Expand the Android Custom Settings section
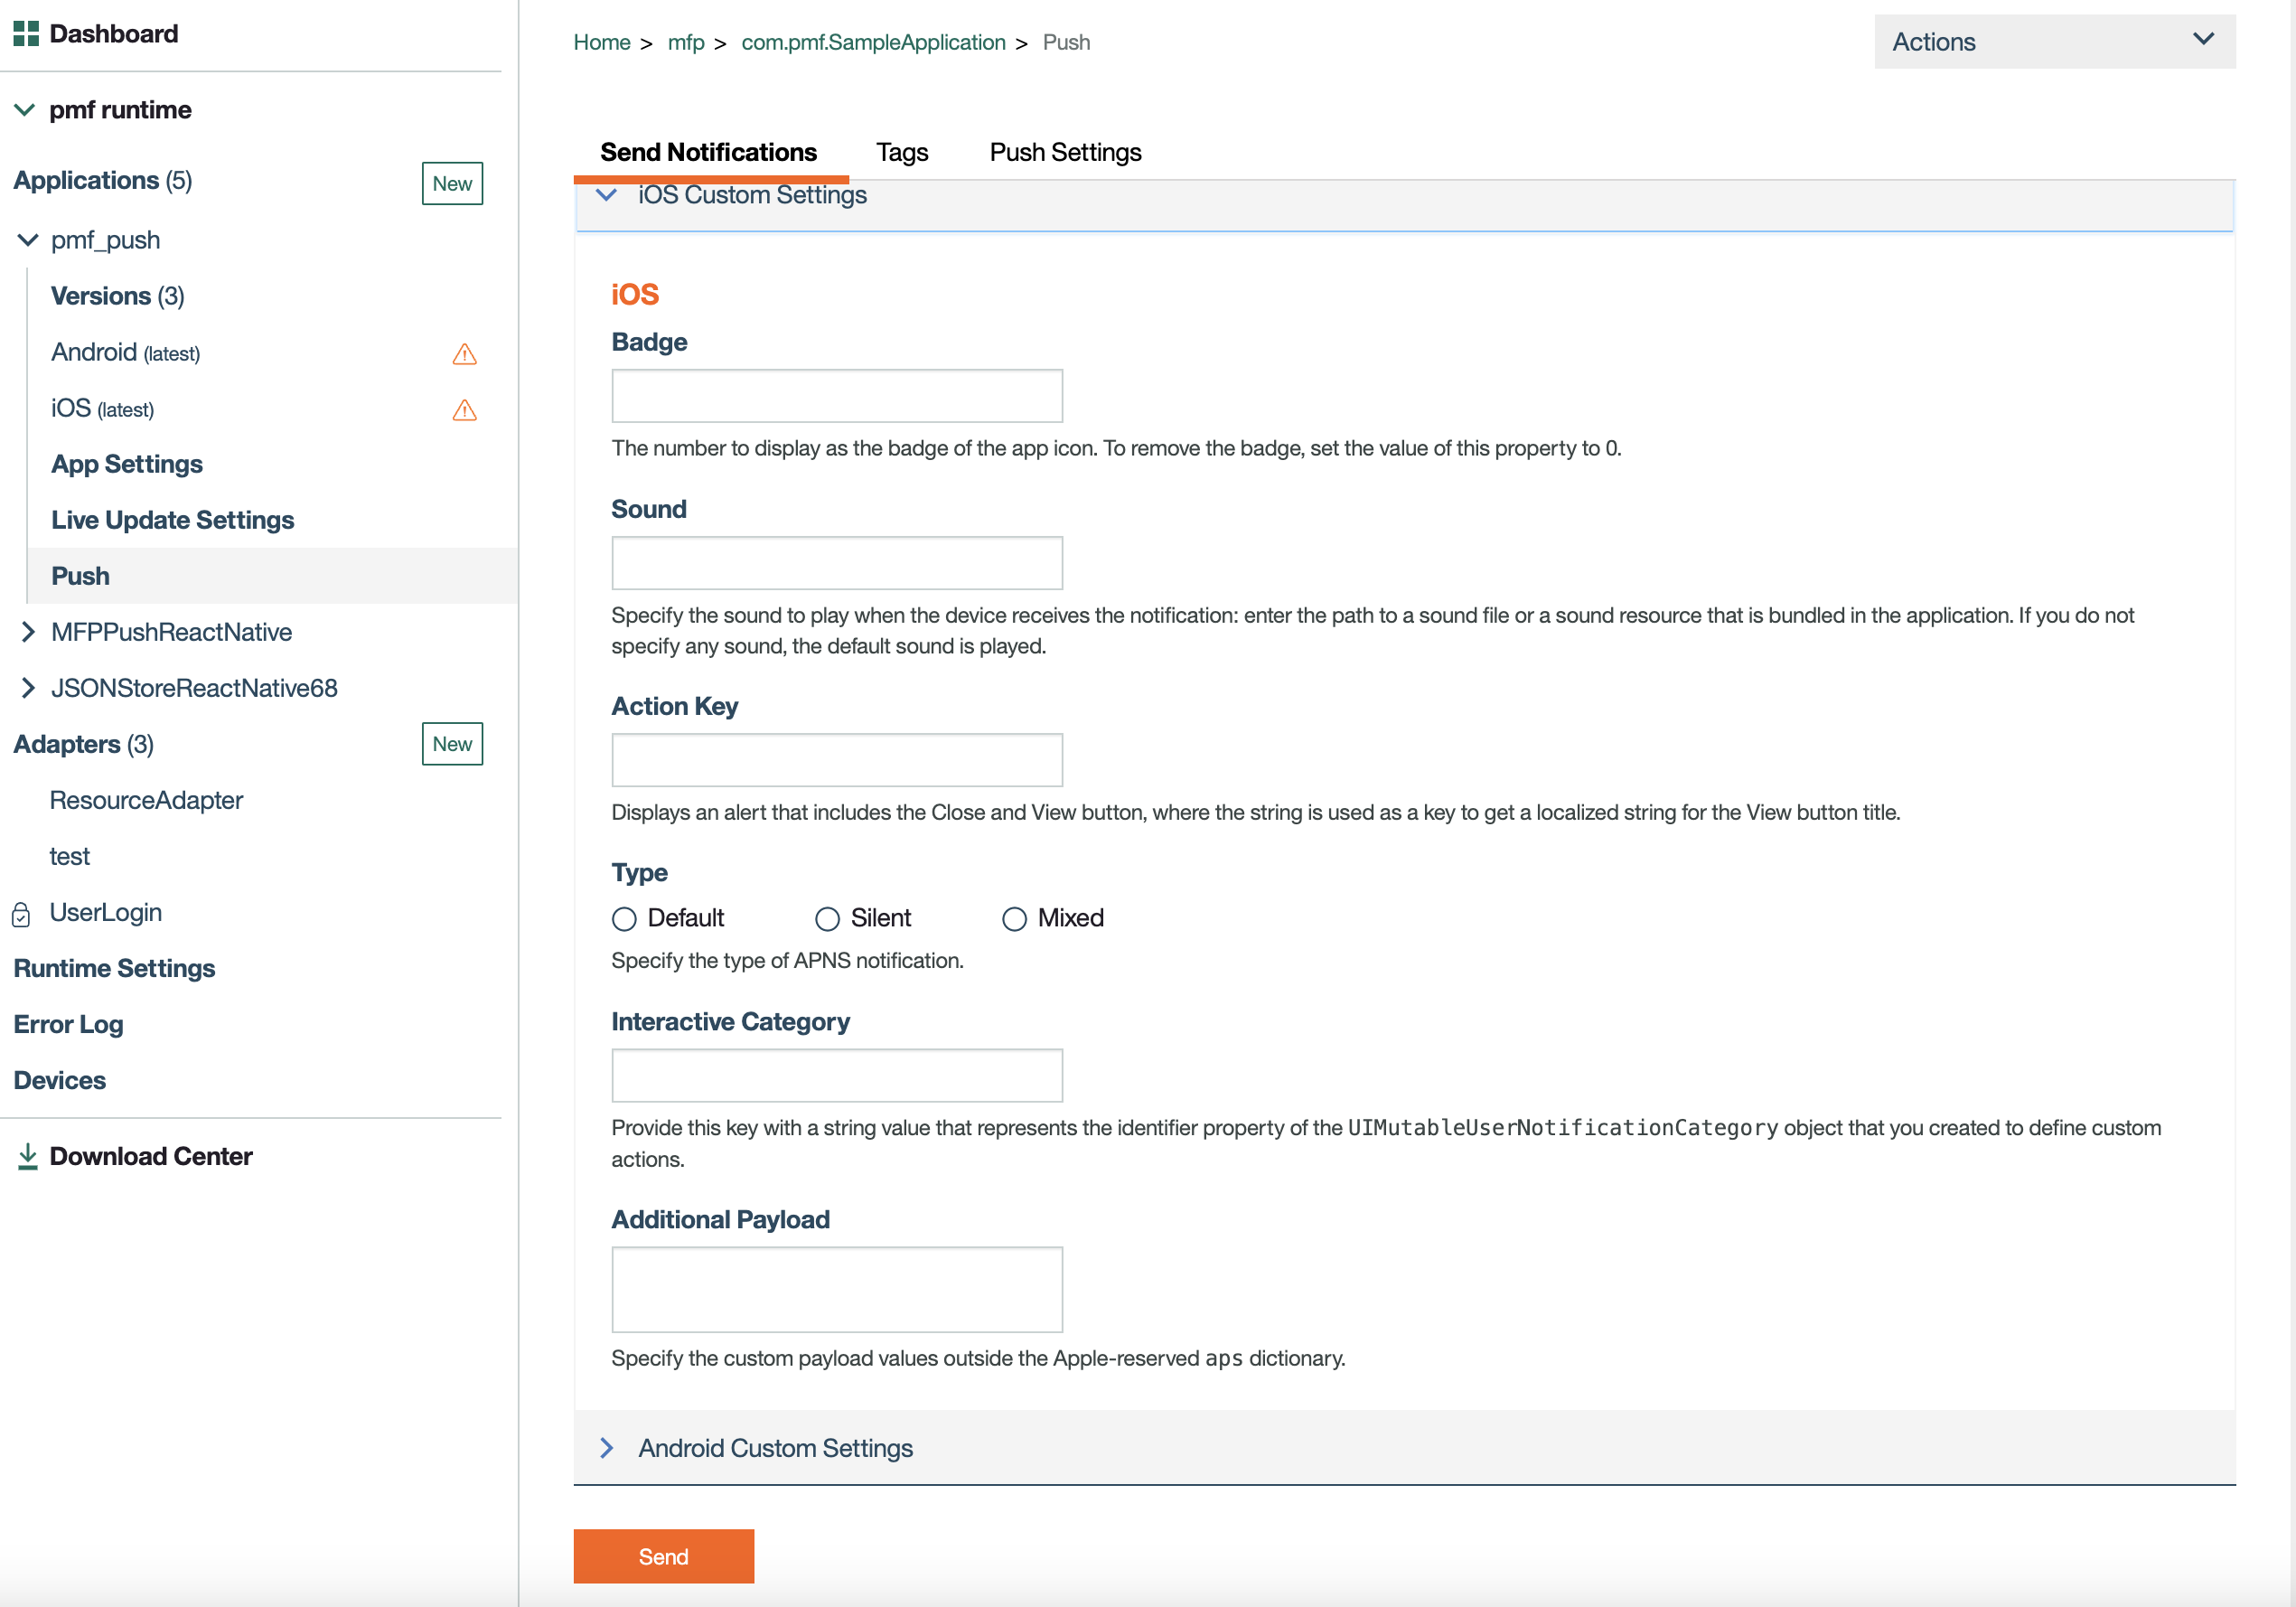Image resolution: width=2296 pixels, height=1607 pixels. tap(606, 1448)
